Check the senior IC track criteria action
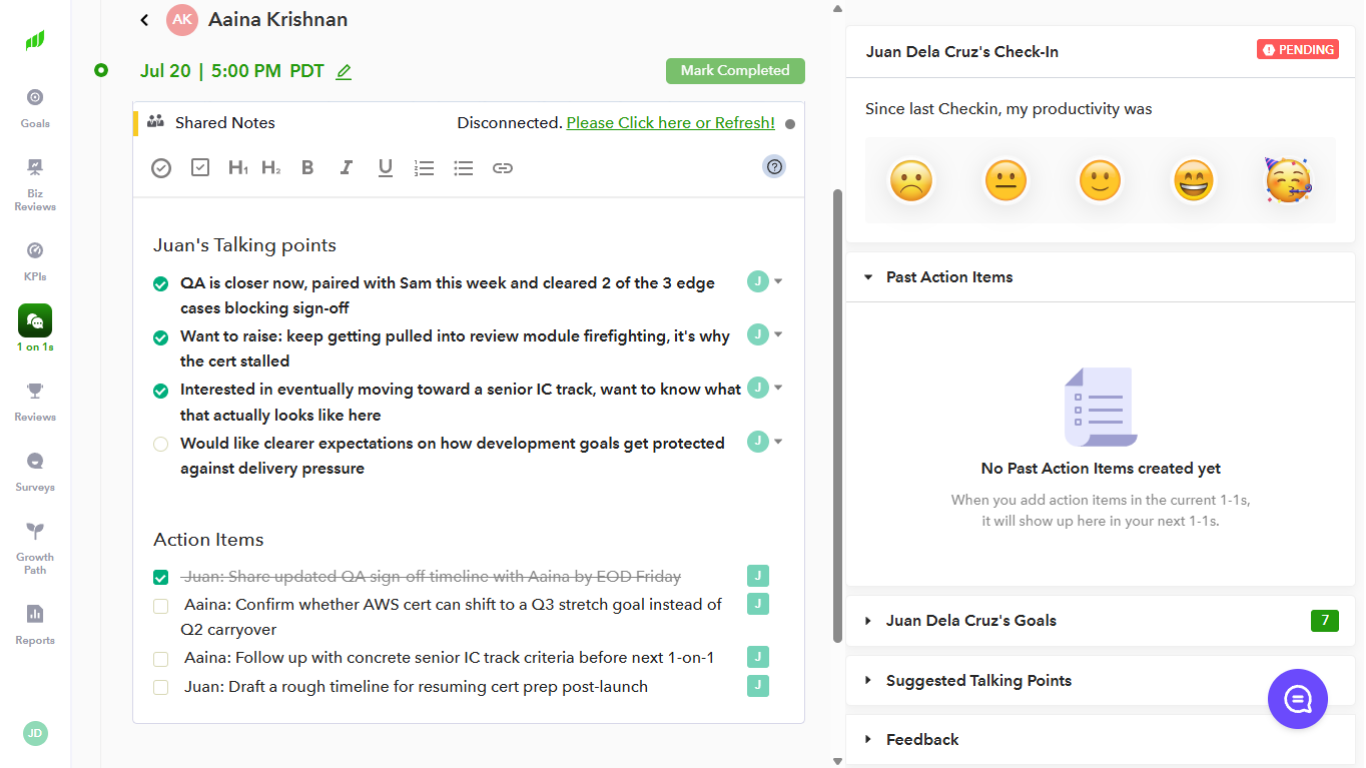1366x768 pixels. 160,658
